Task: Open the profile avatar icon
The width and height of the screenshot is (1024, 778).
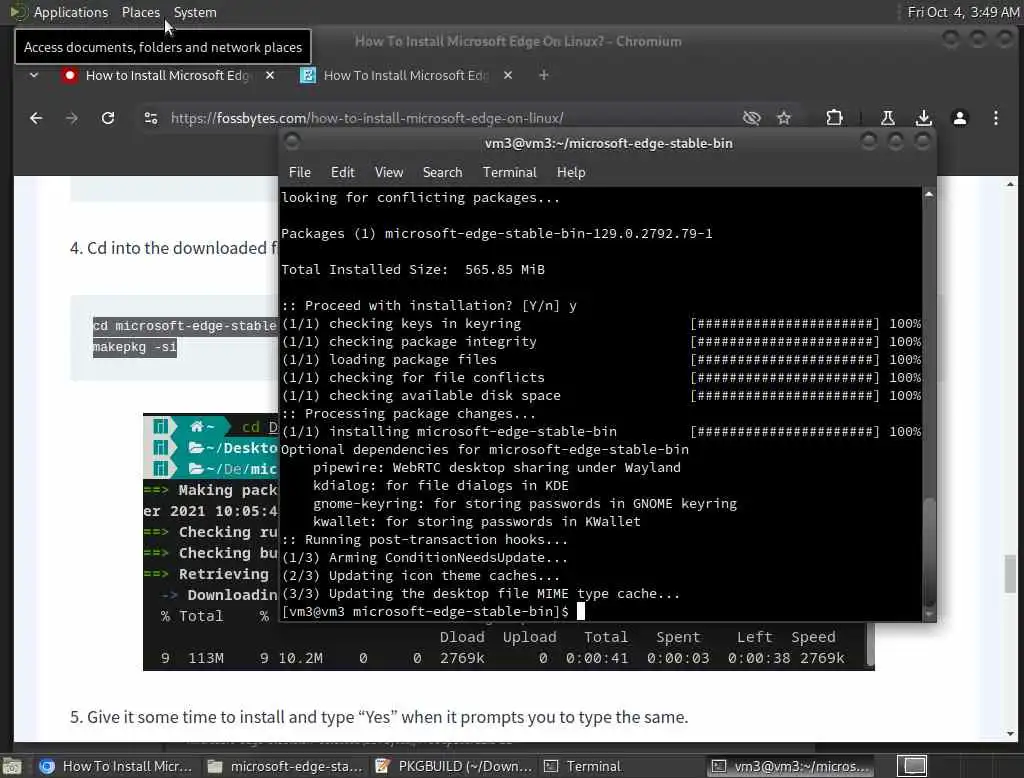Action: [x=959, y=118]
